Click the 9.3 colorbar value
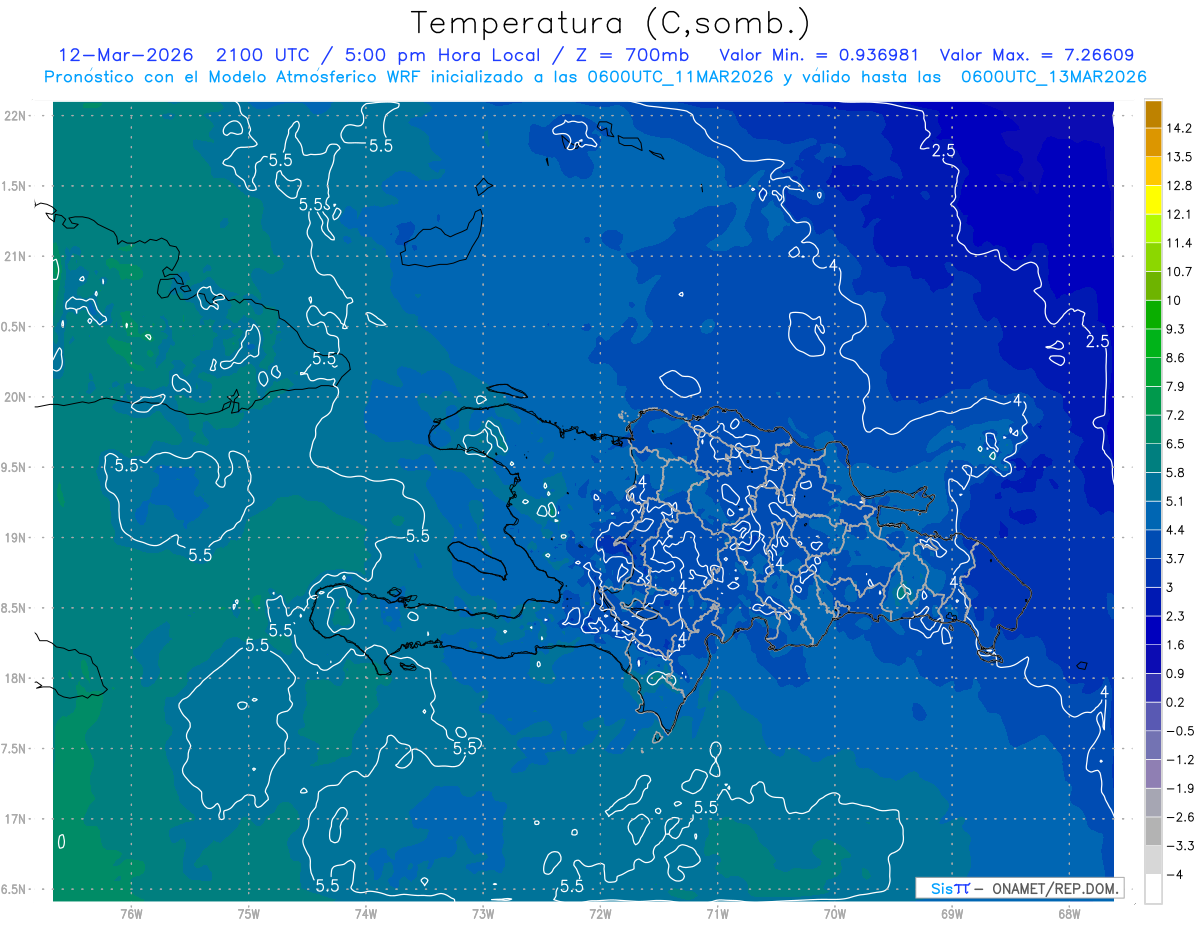The width and height of the screenshot is (1200, 927). [x=1178, y=329]
